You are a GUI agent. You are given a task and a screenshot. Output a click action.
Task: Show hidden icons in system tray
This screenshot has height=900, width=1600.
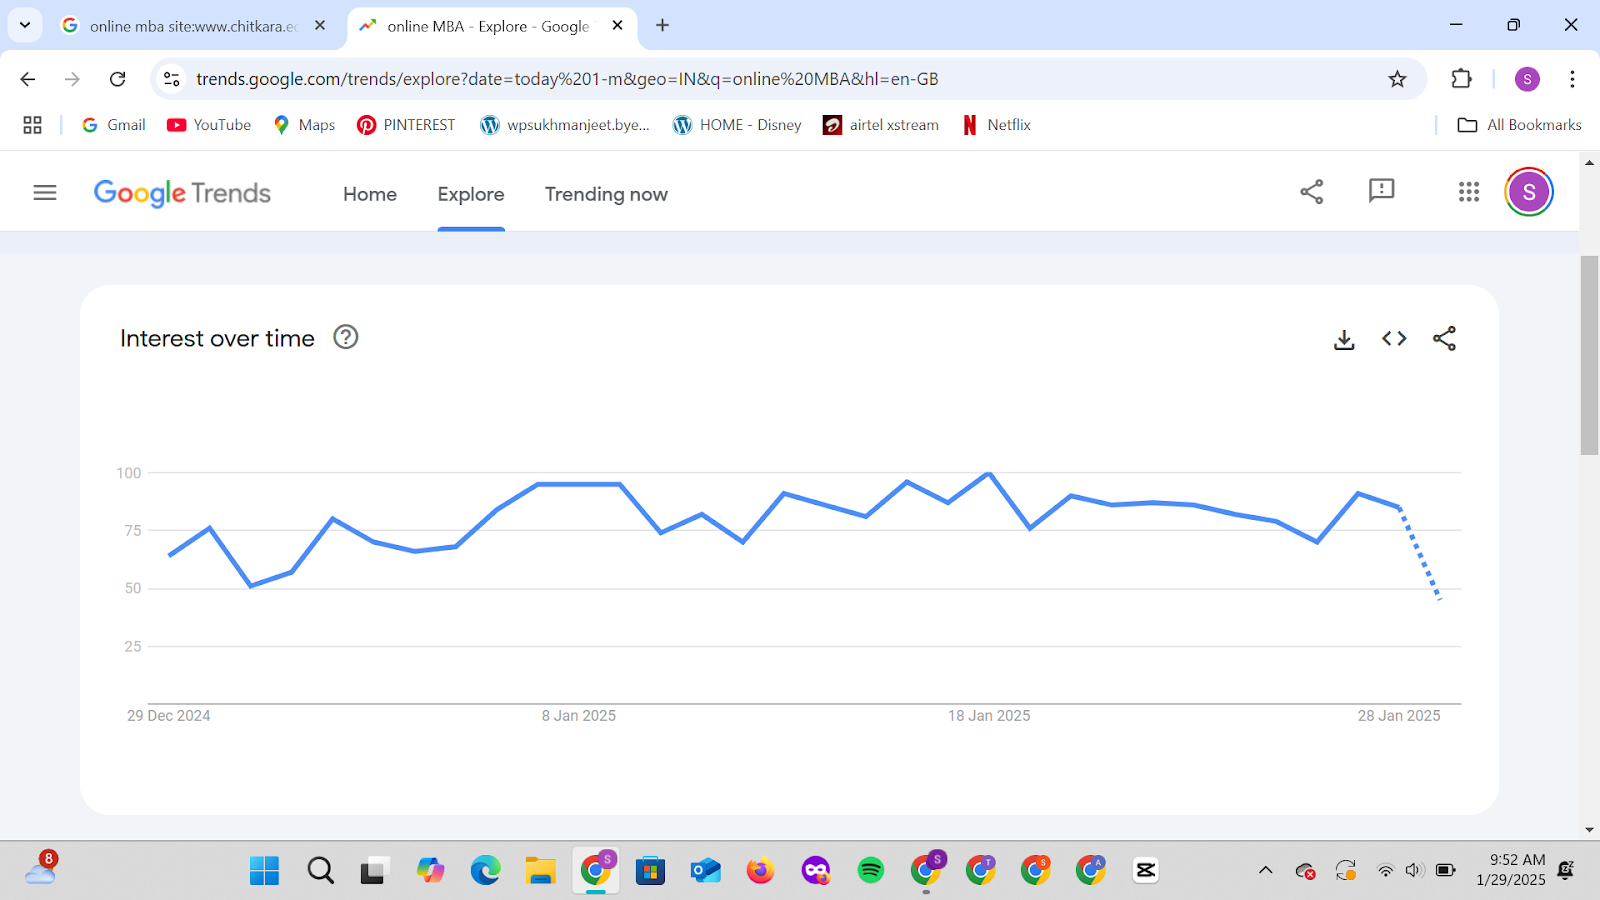coord(1265,870)
